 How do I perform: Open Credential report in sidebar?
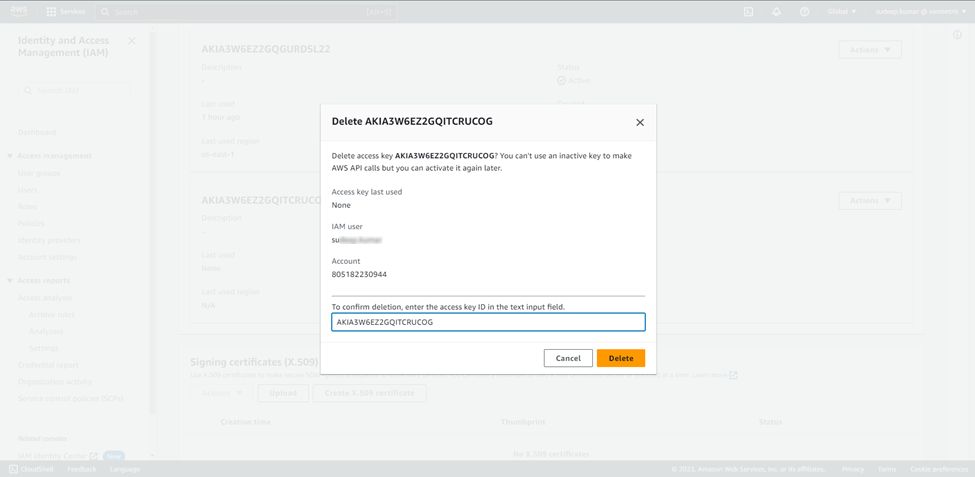49,365
